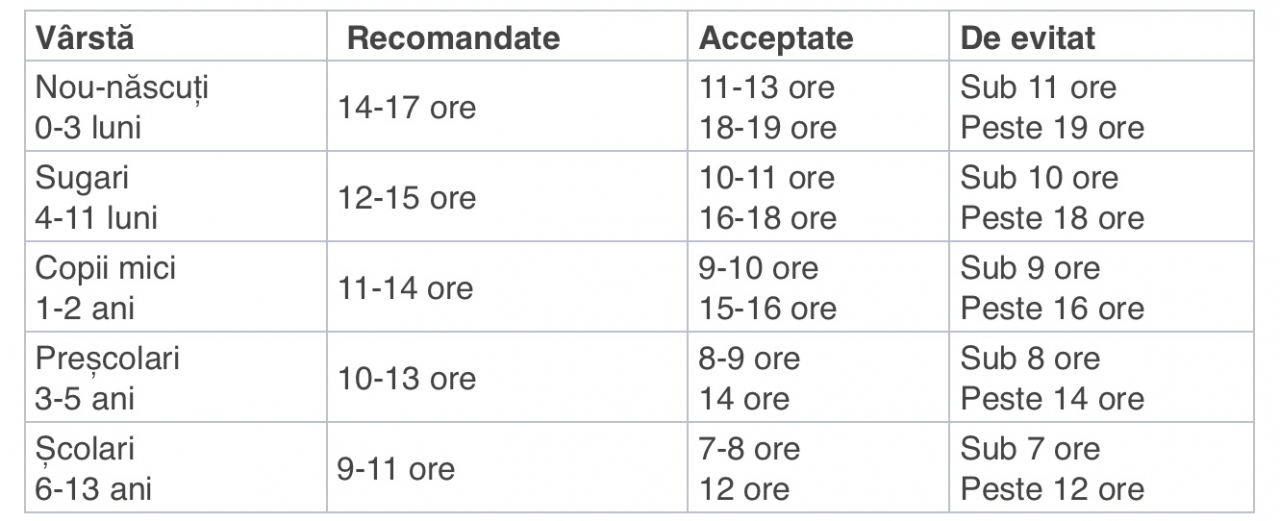Select the Peste 14 ore text
This screenshot has height=521, width=1280.
pos(1053,399)
